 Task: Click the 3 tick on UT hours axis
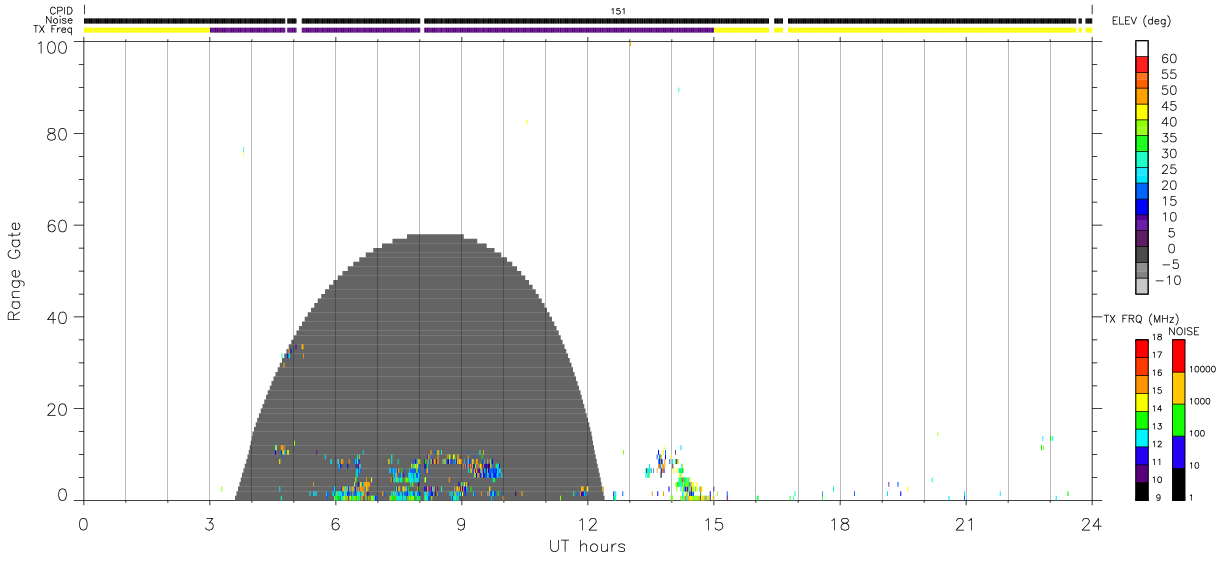tap(209, 523)
